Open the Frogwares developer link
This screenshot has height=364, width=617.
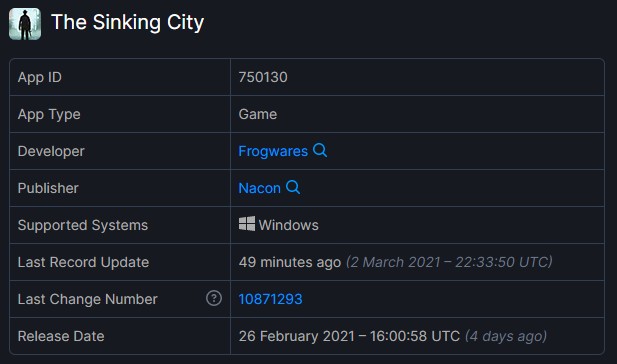pos(273,151)
